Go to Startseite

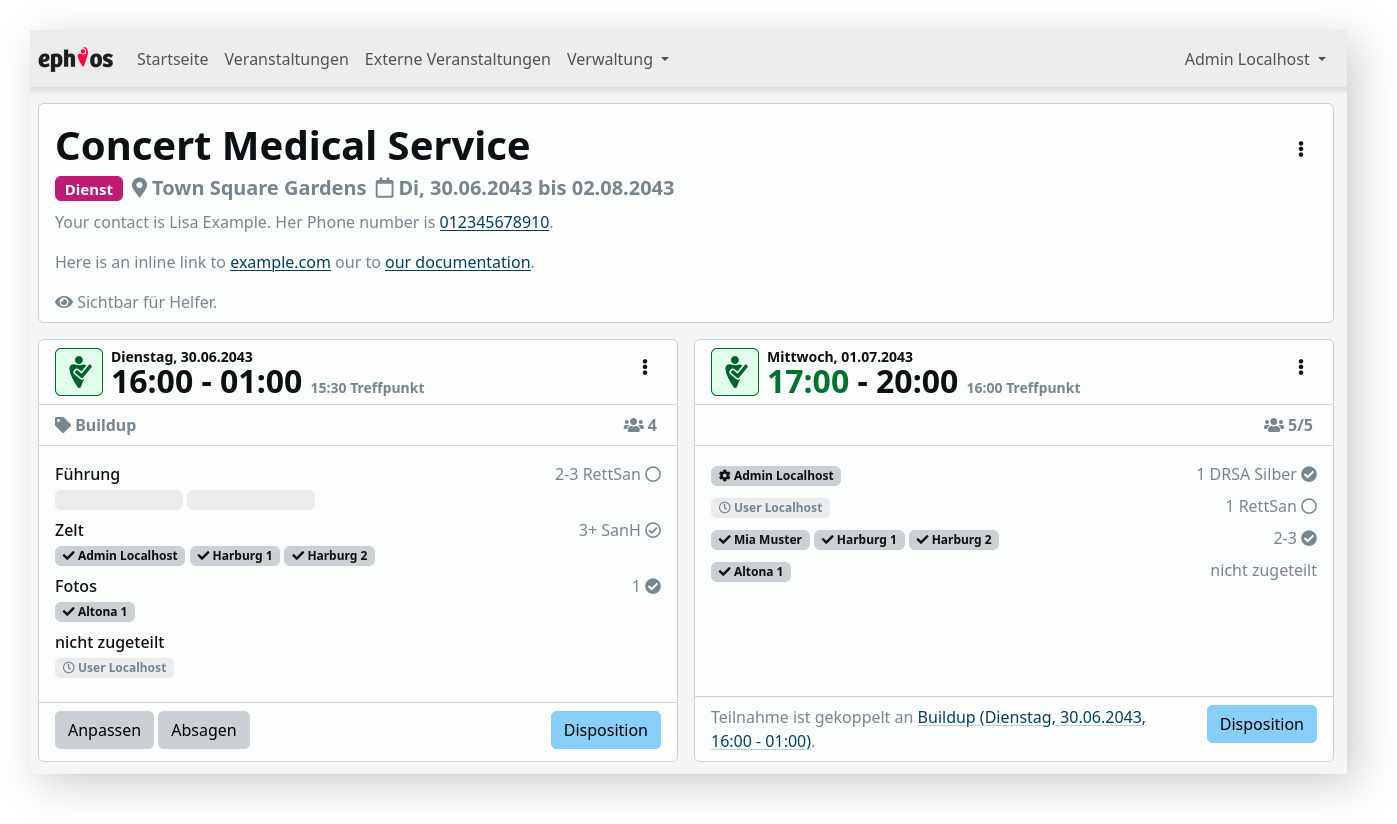(x=173, y=59)
